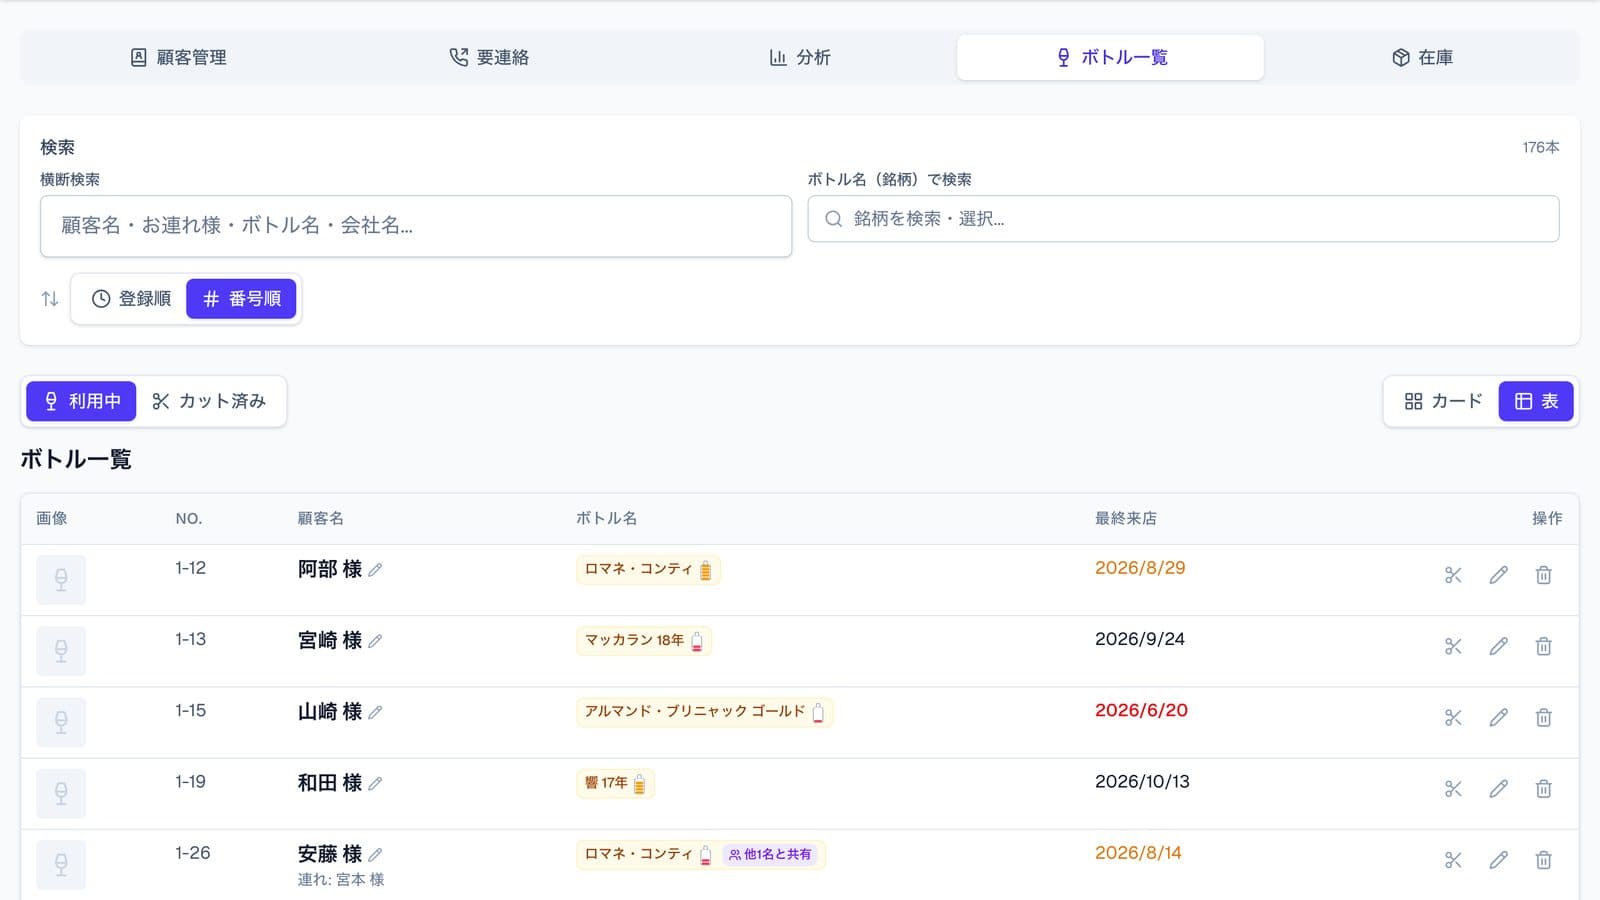
Task: Rename customer 宮崎 様 via pencil
Action: 375,641
